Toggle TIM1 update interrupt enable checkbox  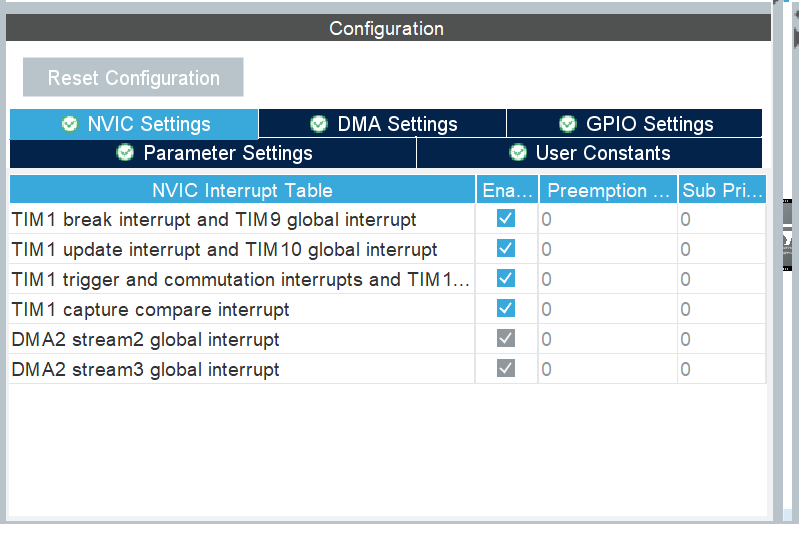[x=506, y=249]
